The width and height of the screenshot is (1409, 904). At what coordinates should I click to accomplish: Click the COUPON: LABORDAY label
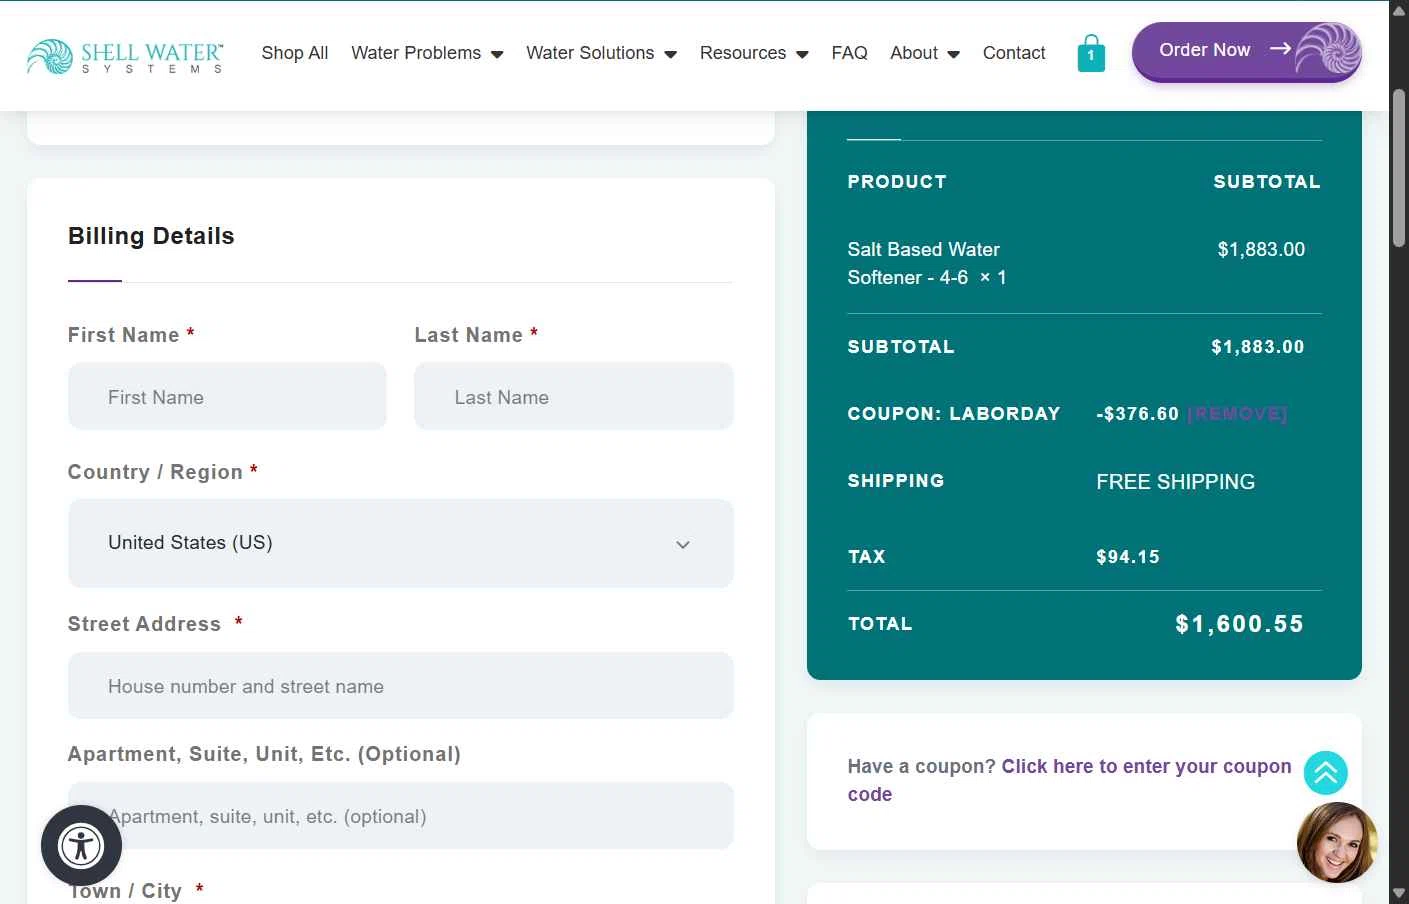point(954,414)
